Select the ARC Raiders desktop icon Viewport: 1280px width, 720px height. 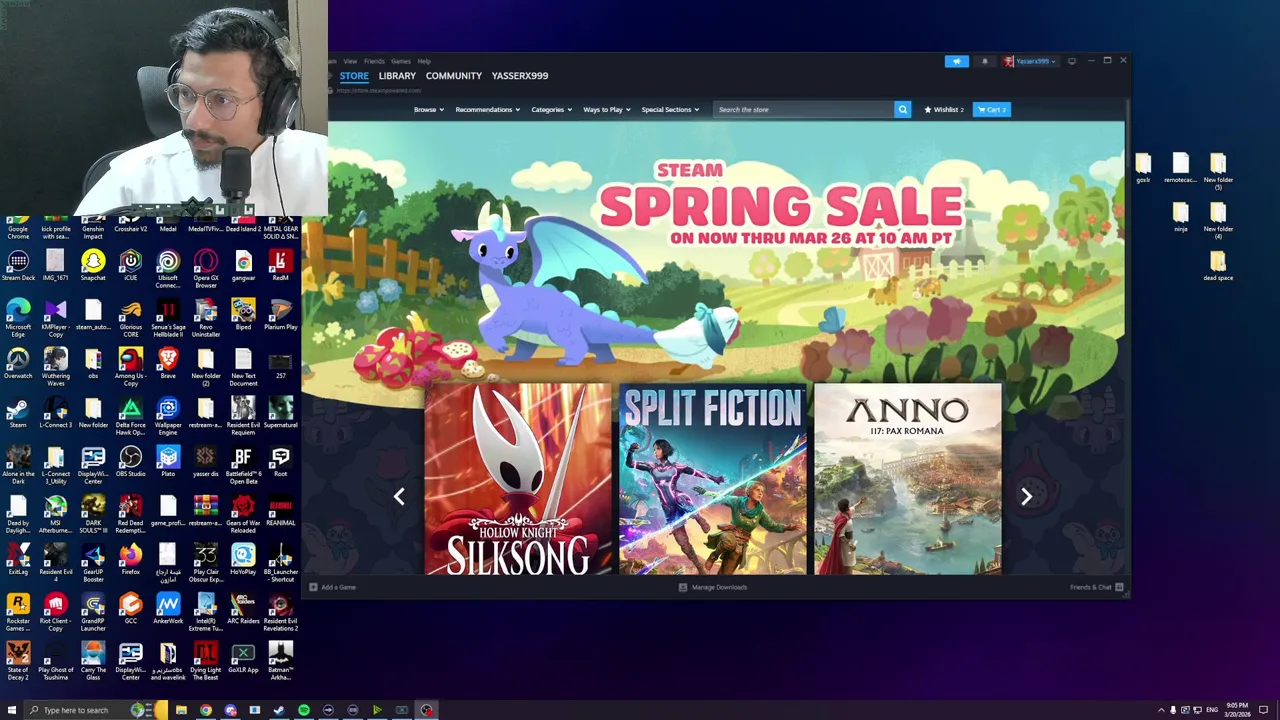coord(243,609)
